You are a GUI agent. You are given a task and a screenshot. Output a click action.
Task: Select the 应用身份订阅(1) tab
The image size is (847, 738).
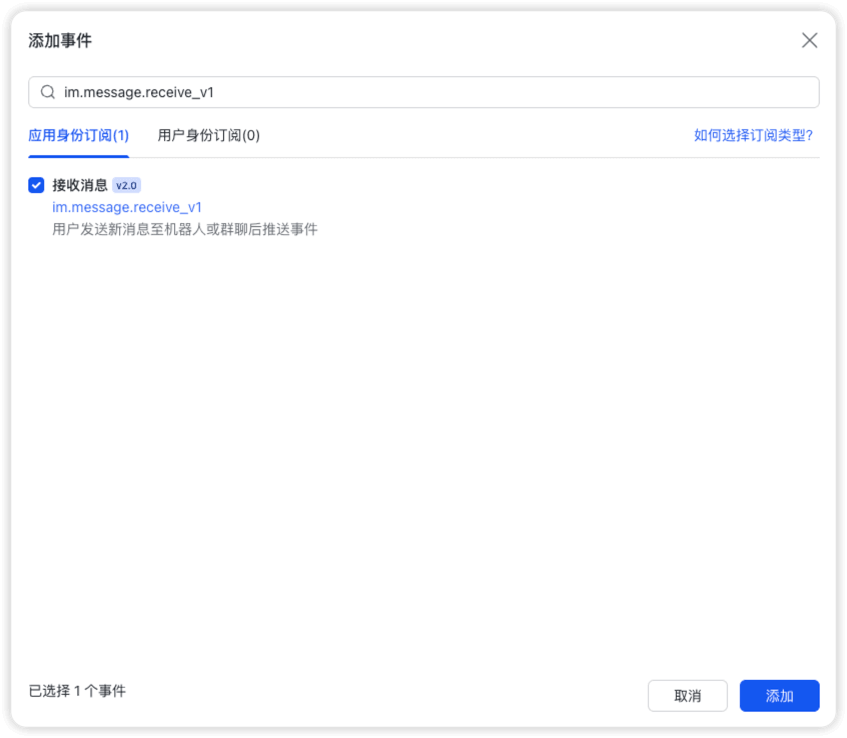[x=78, y=135]
